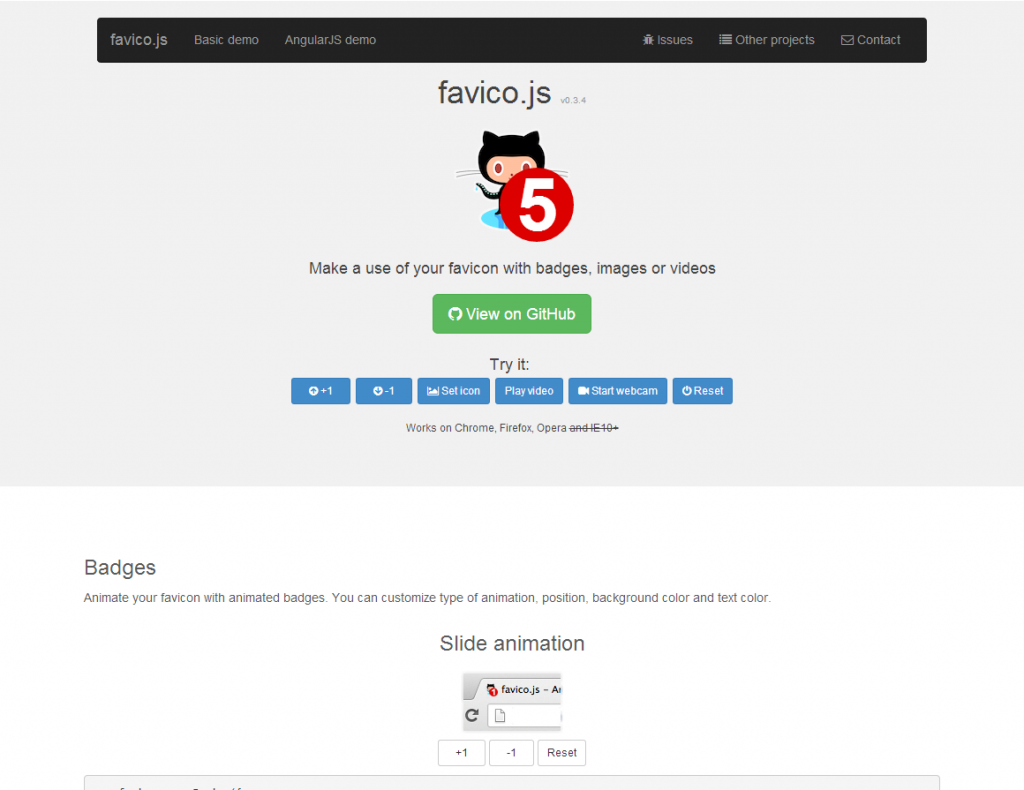
Task: Click the badged favicon in the mockup tab
Action: (490, 689)
